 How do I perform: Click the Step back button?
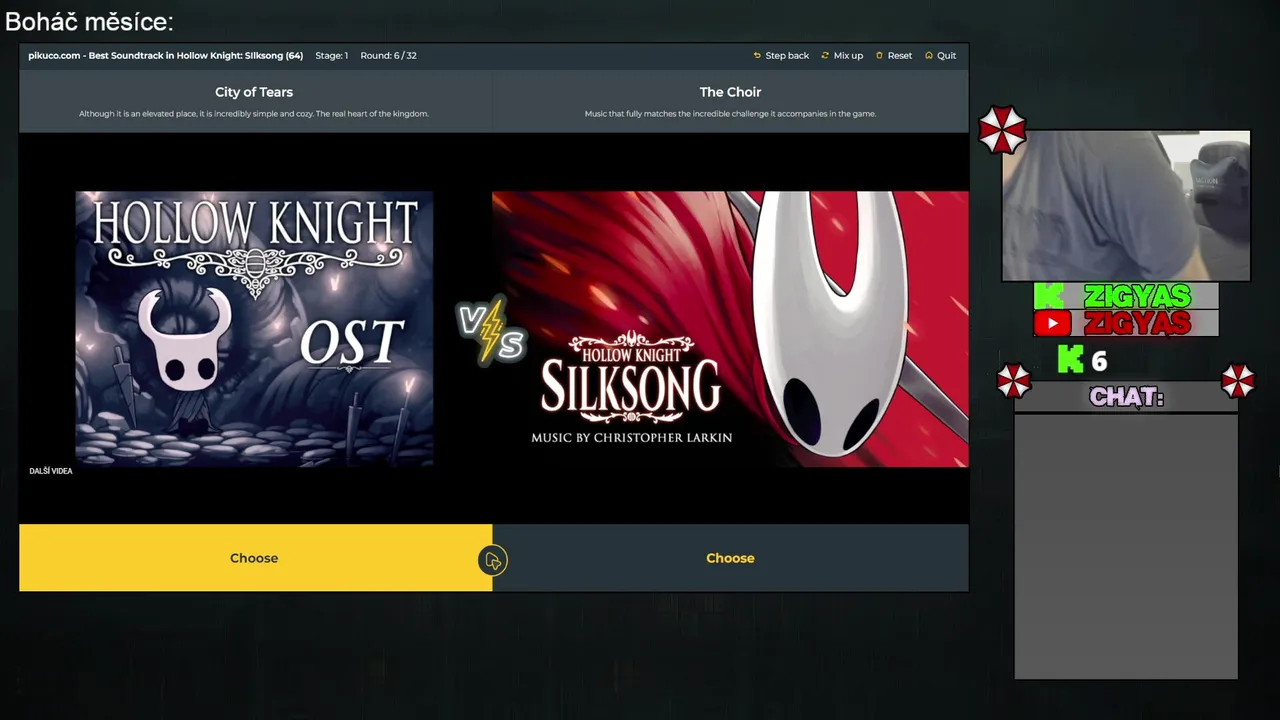coord(781,56)
